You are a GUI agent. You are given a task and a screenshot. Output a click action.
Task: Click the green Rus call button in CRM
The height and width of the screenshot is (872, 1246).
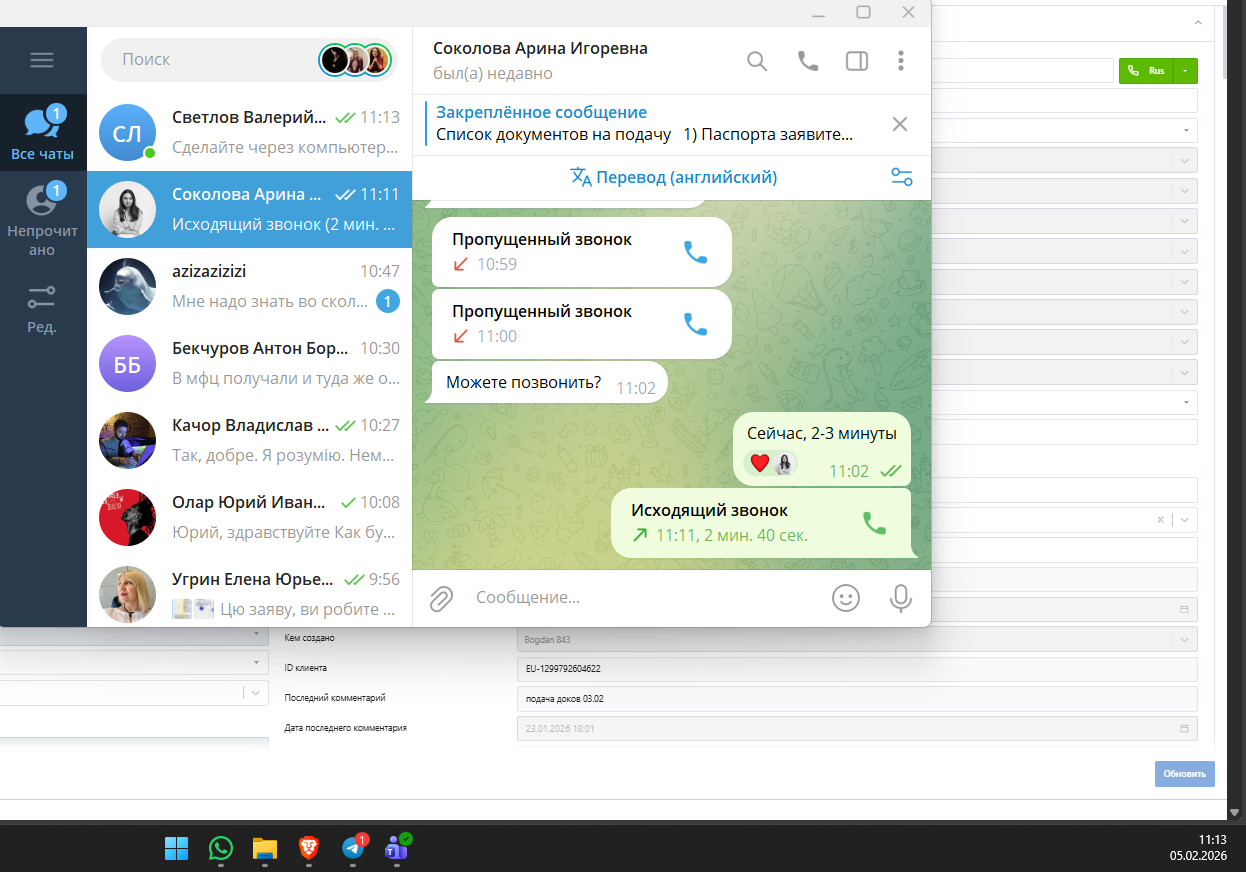click(1145, 71)
